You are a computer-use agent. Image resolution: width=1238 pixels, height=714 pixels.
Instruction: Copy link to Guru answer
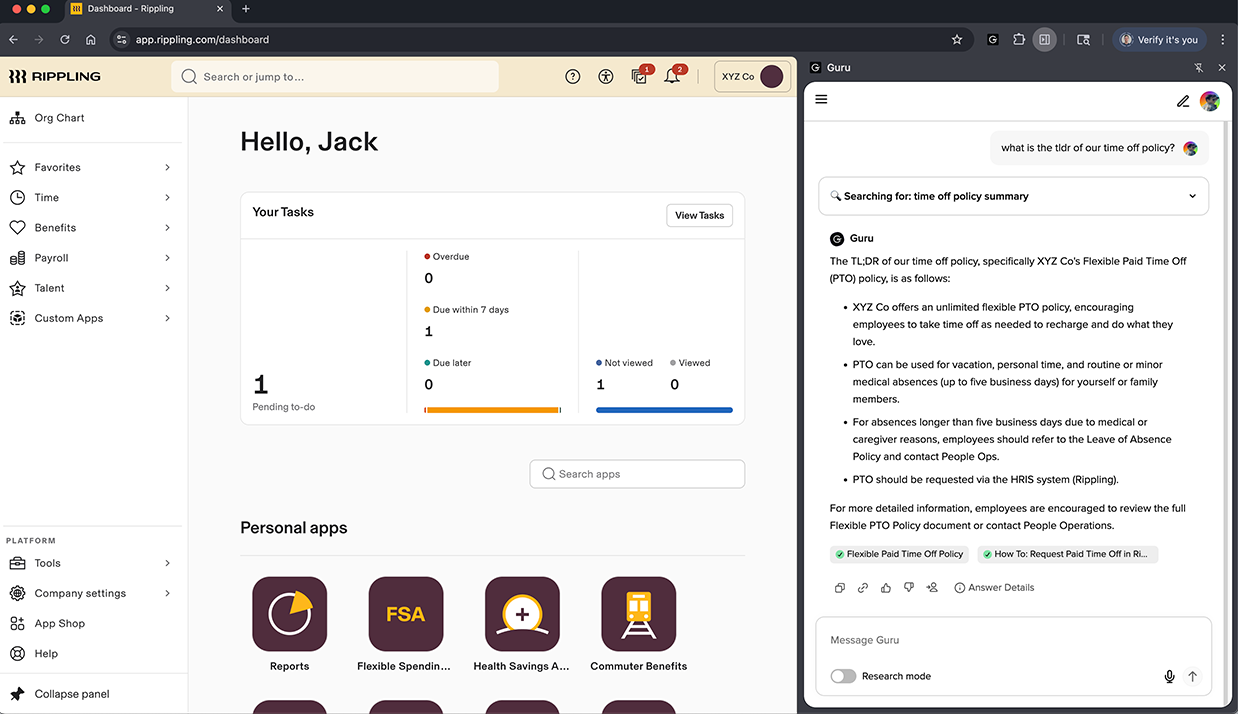[863, 588]
